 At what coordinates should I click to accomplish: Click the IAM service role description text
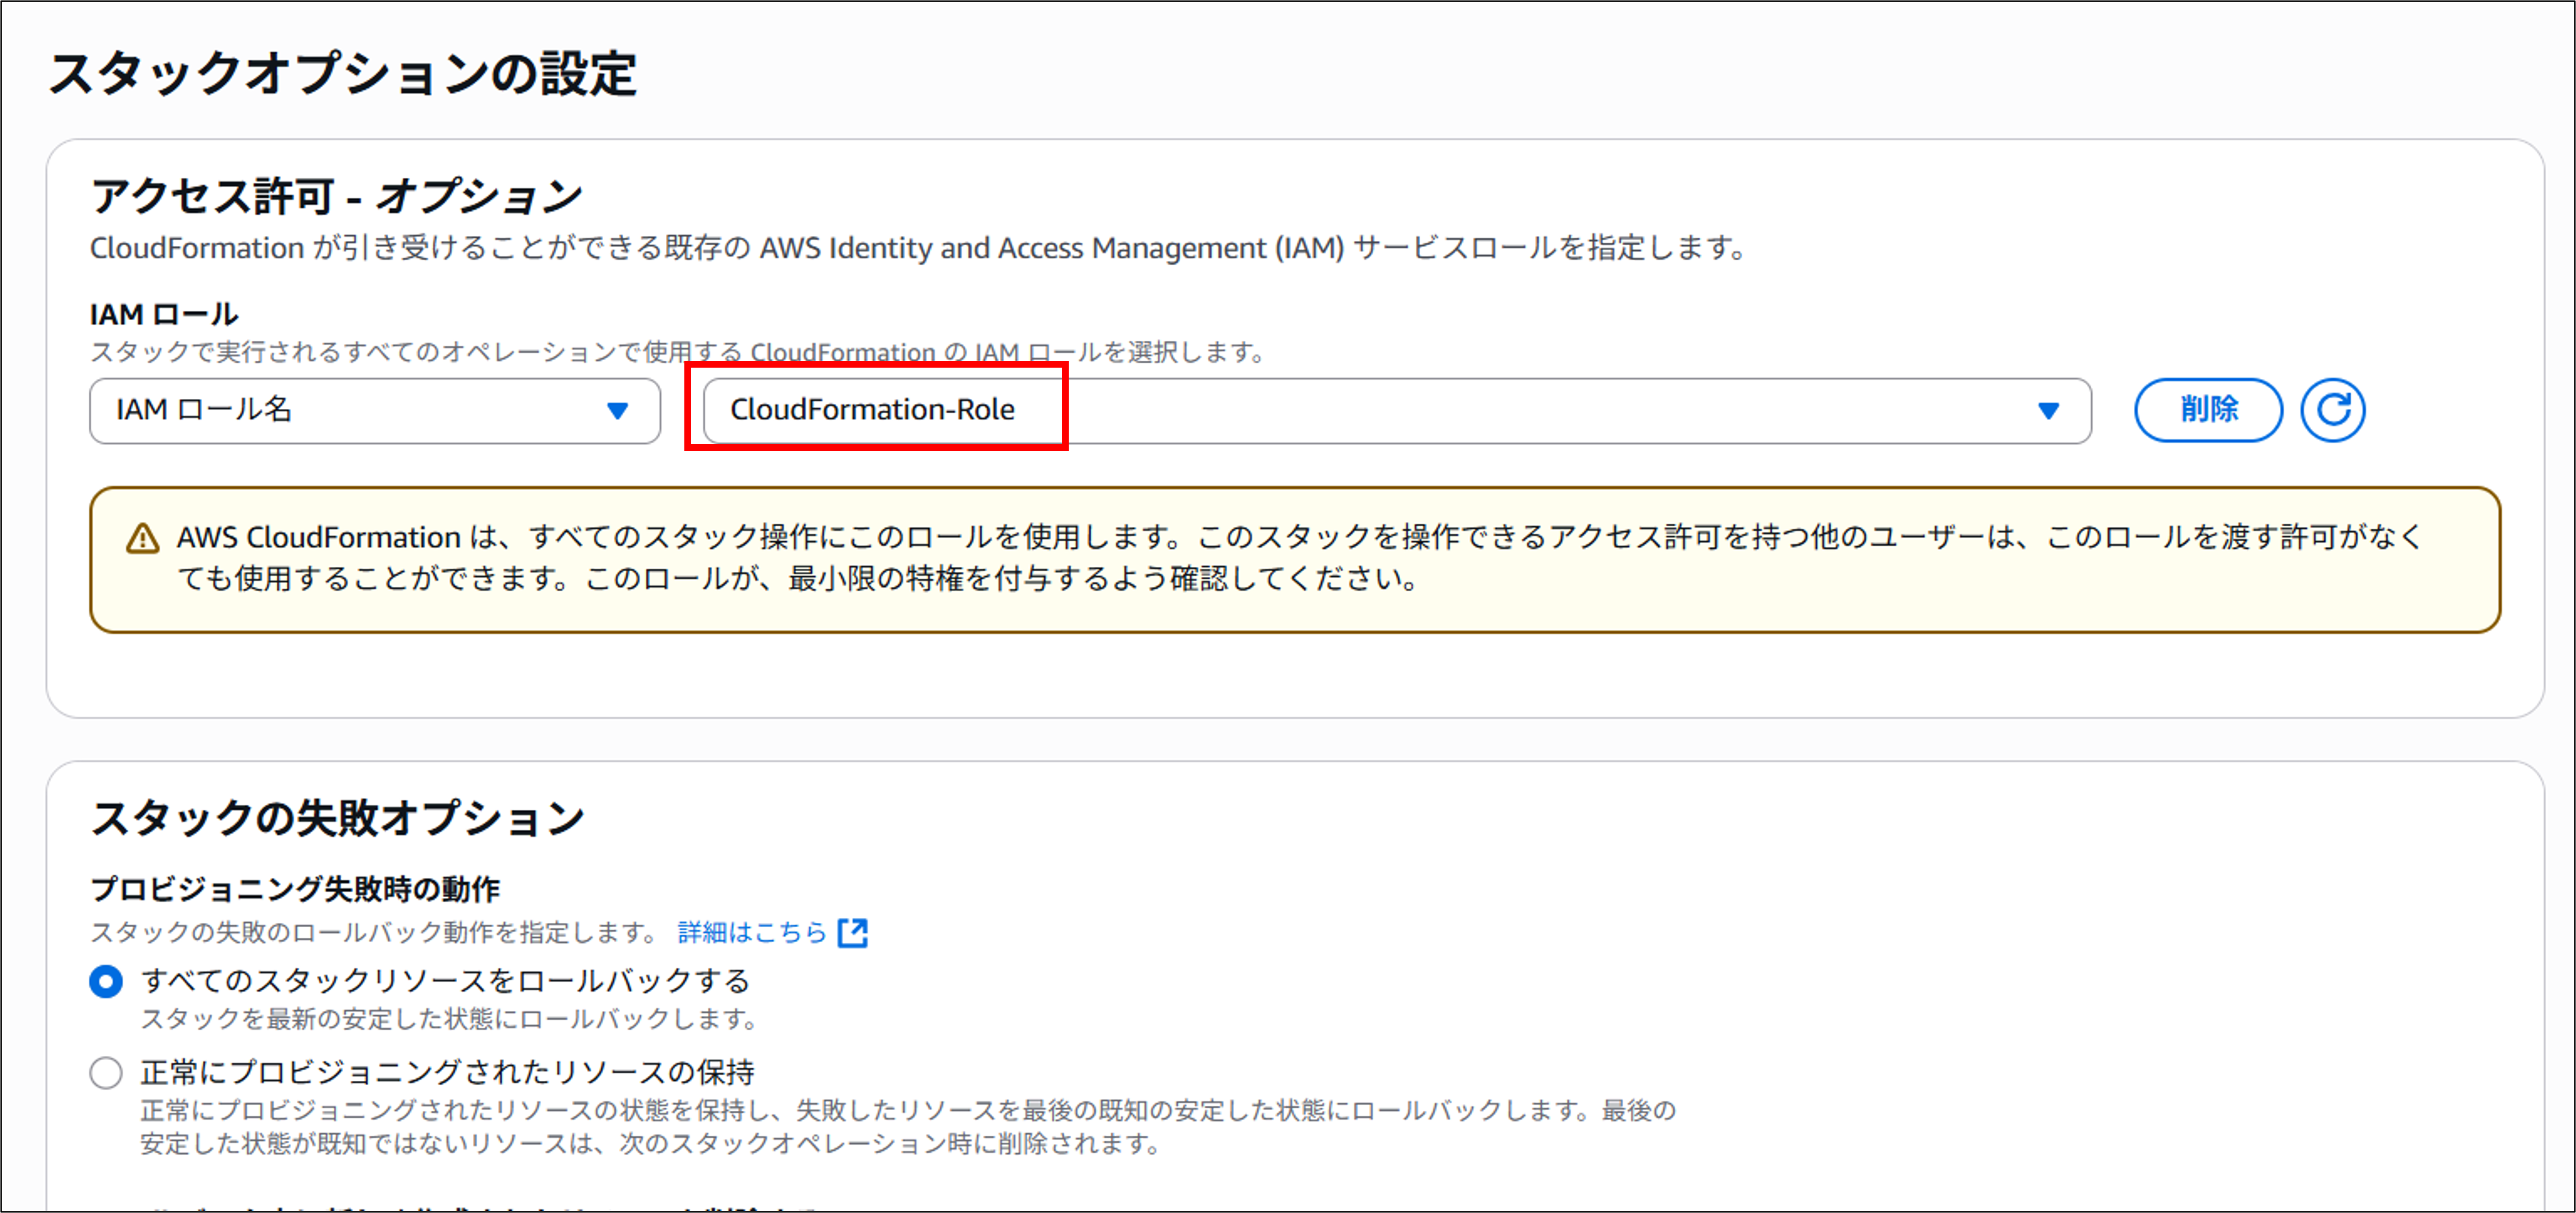pos(918,248)
